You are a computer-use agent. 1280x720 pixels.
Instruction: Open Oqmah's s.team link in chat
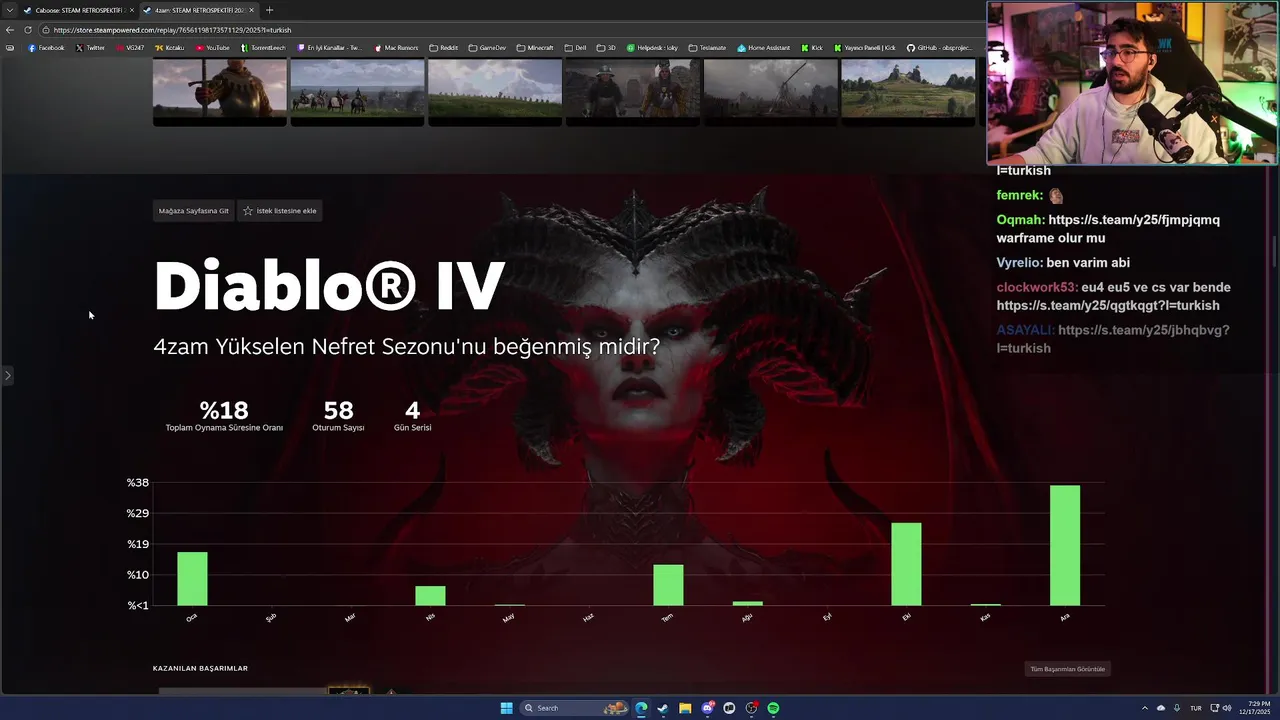pos(1134,220)
